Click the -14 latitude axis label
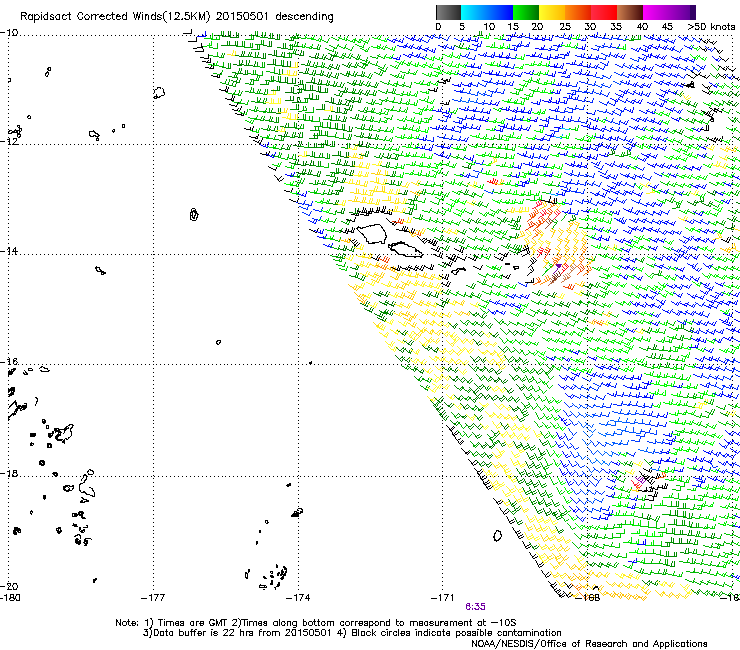The width and height of the screenshot is (740, 650). click(9, 251)
